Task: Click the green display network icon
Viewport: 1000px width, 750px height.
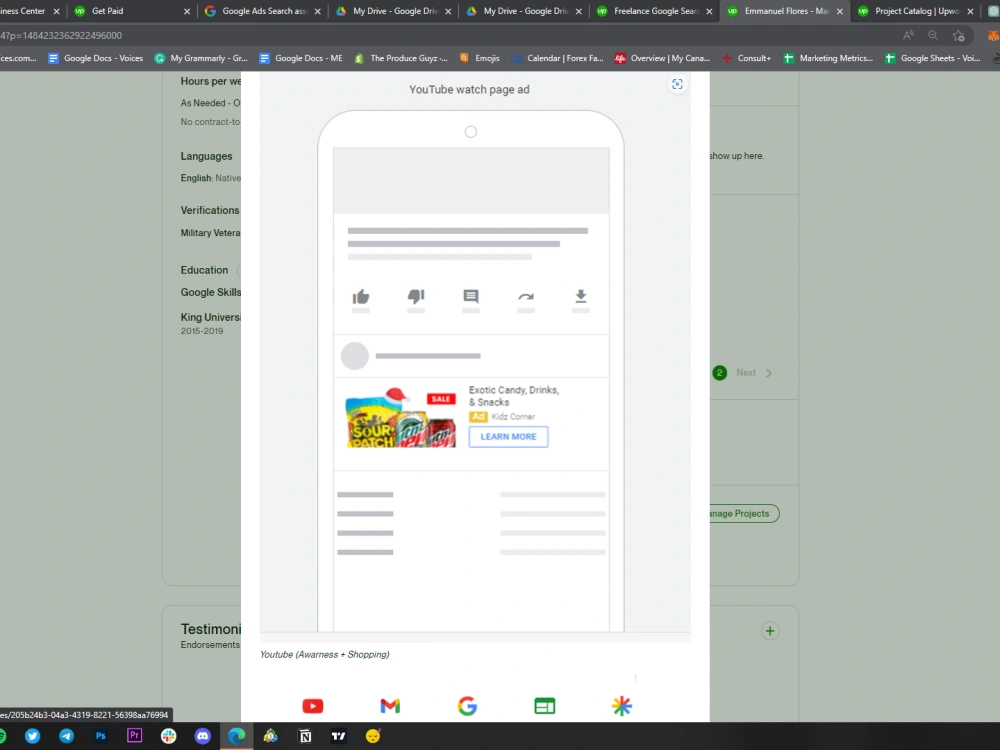Action: (545, 706)
